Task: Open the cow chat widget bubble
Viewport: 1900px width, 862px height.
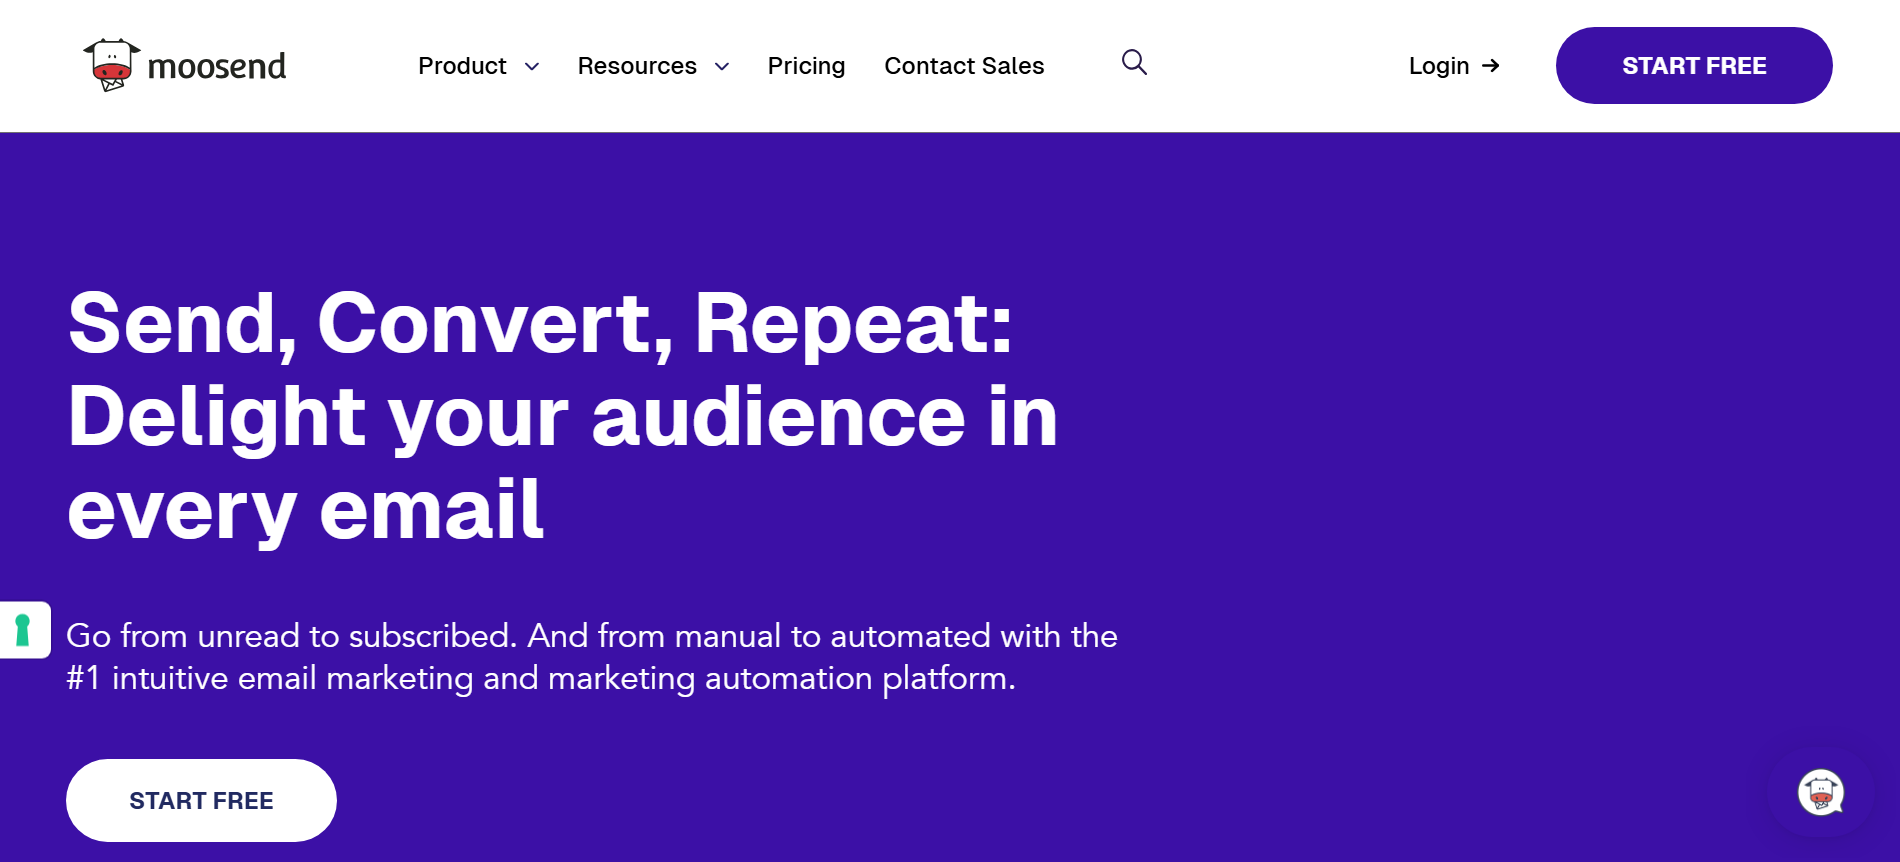Action: click(x=1820, y=794)
